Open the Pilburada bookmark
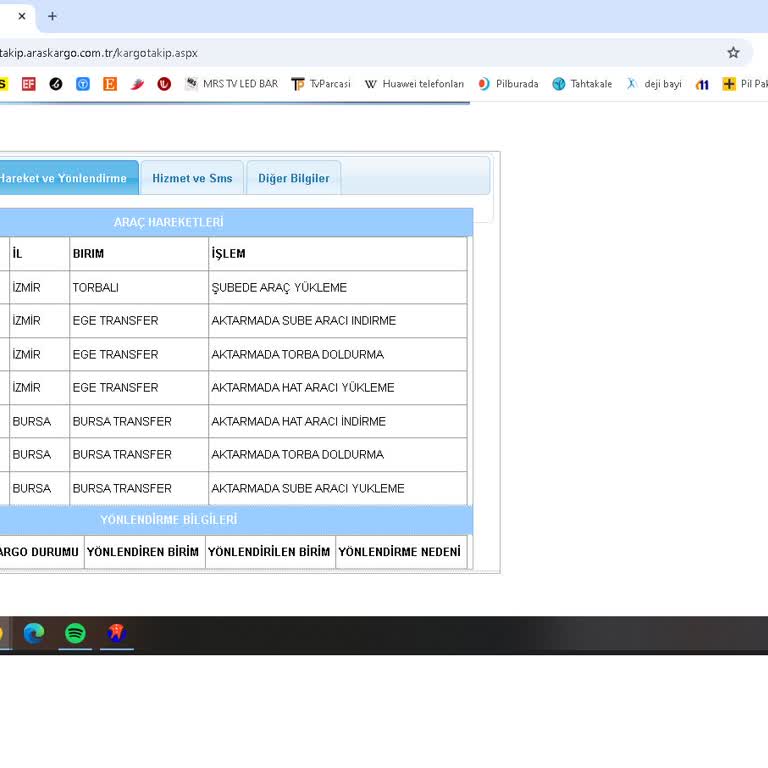 pyautogui.click(x=508, y=84)
